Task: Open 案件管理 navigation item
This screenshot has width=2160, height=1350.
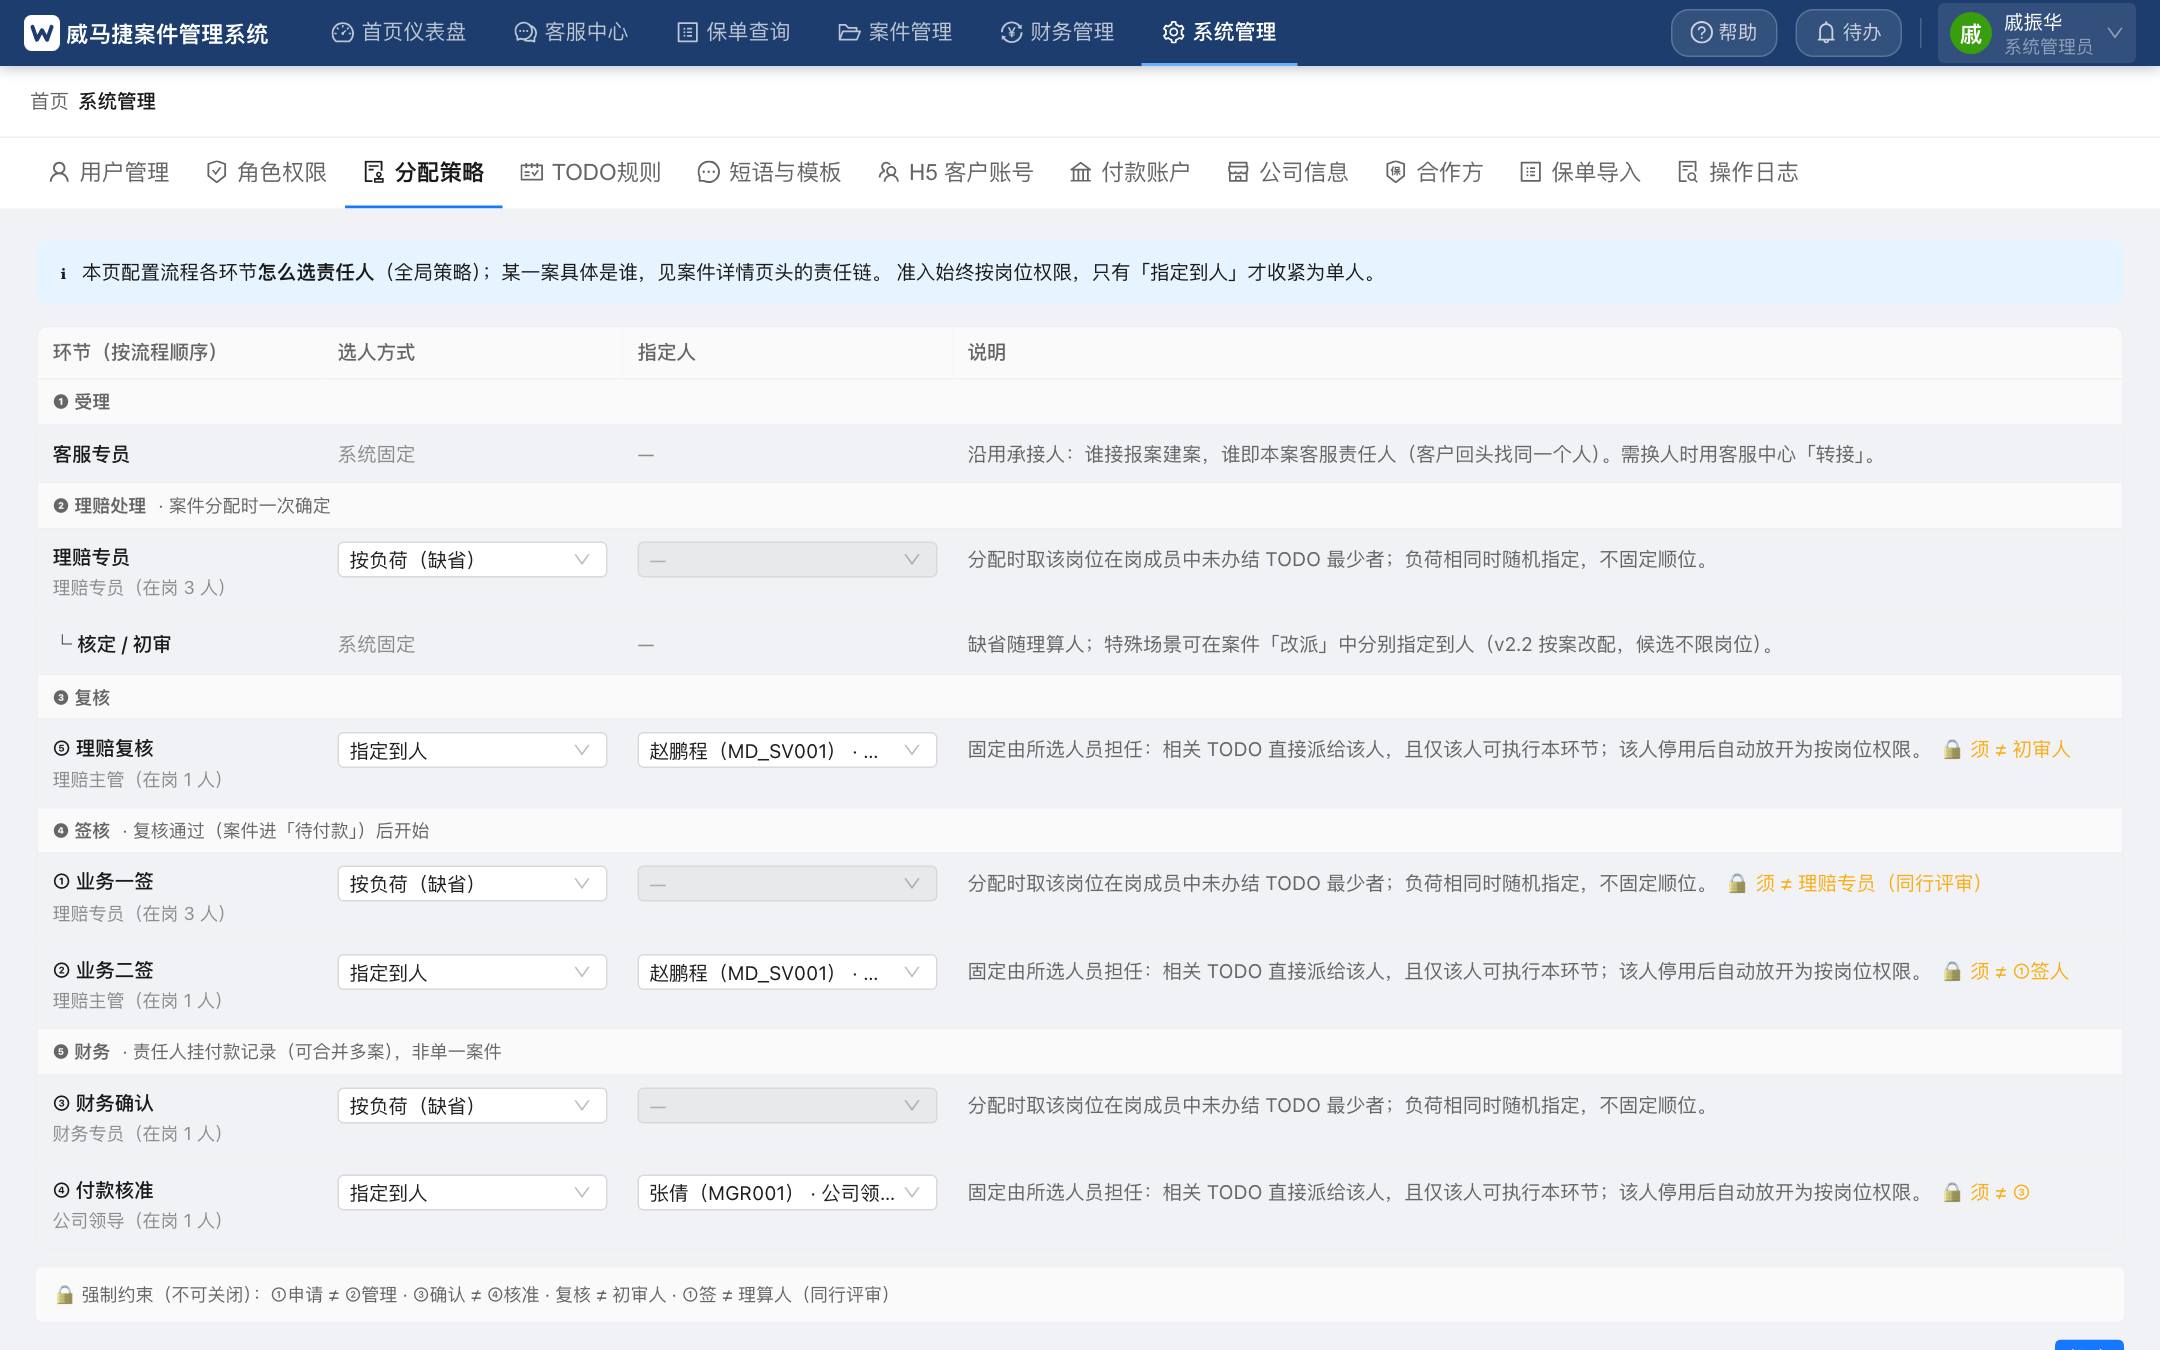Action: click(895, 32)
